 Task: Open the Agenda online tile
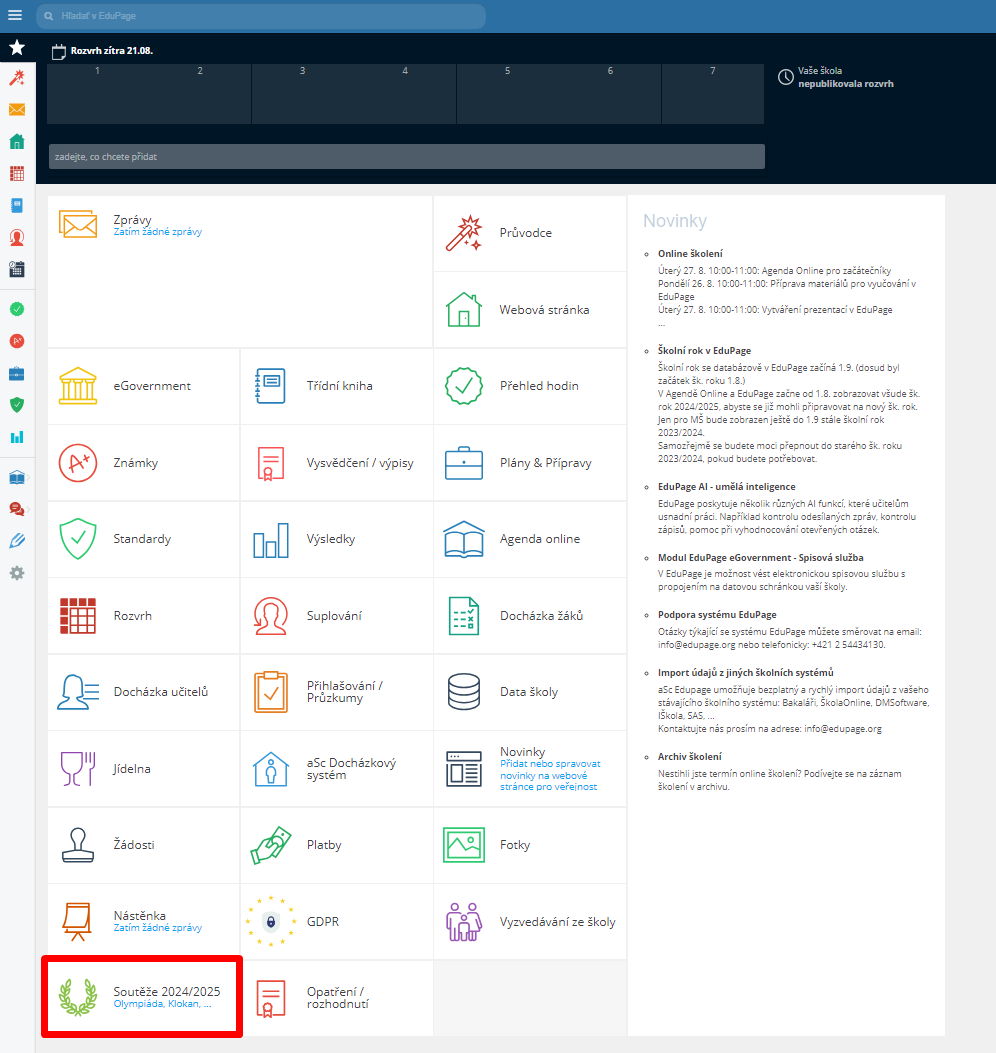coord(530,539)
